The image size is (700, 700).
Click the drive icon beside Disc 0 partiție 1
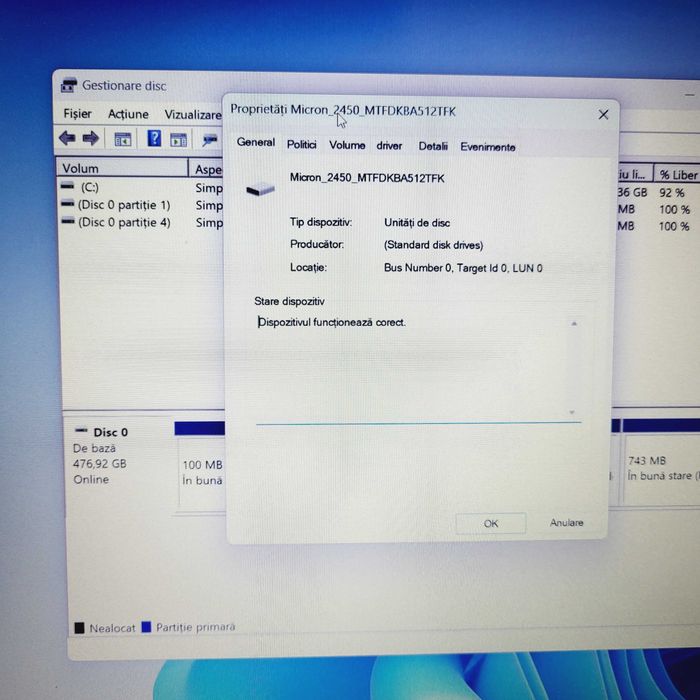tap(67, 203)
